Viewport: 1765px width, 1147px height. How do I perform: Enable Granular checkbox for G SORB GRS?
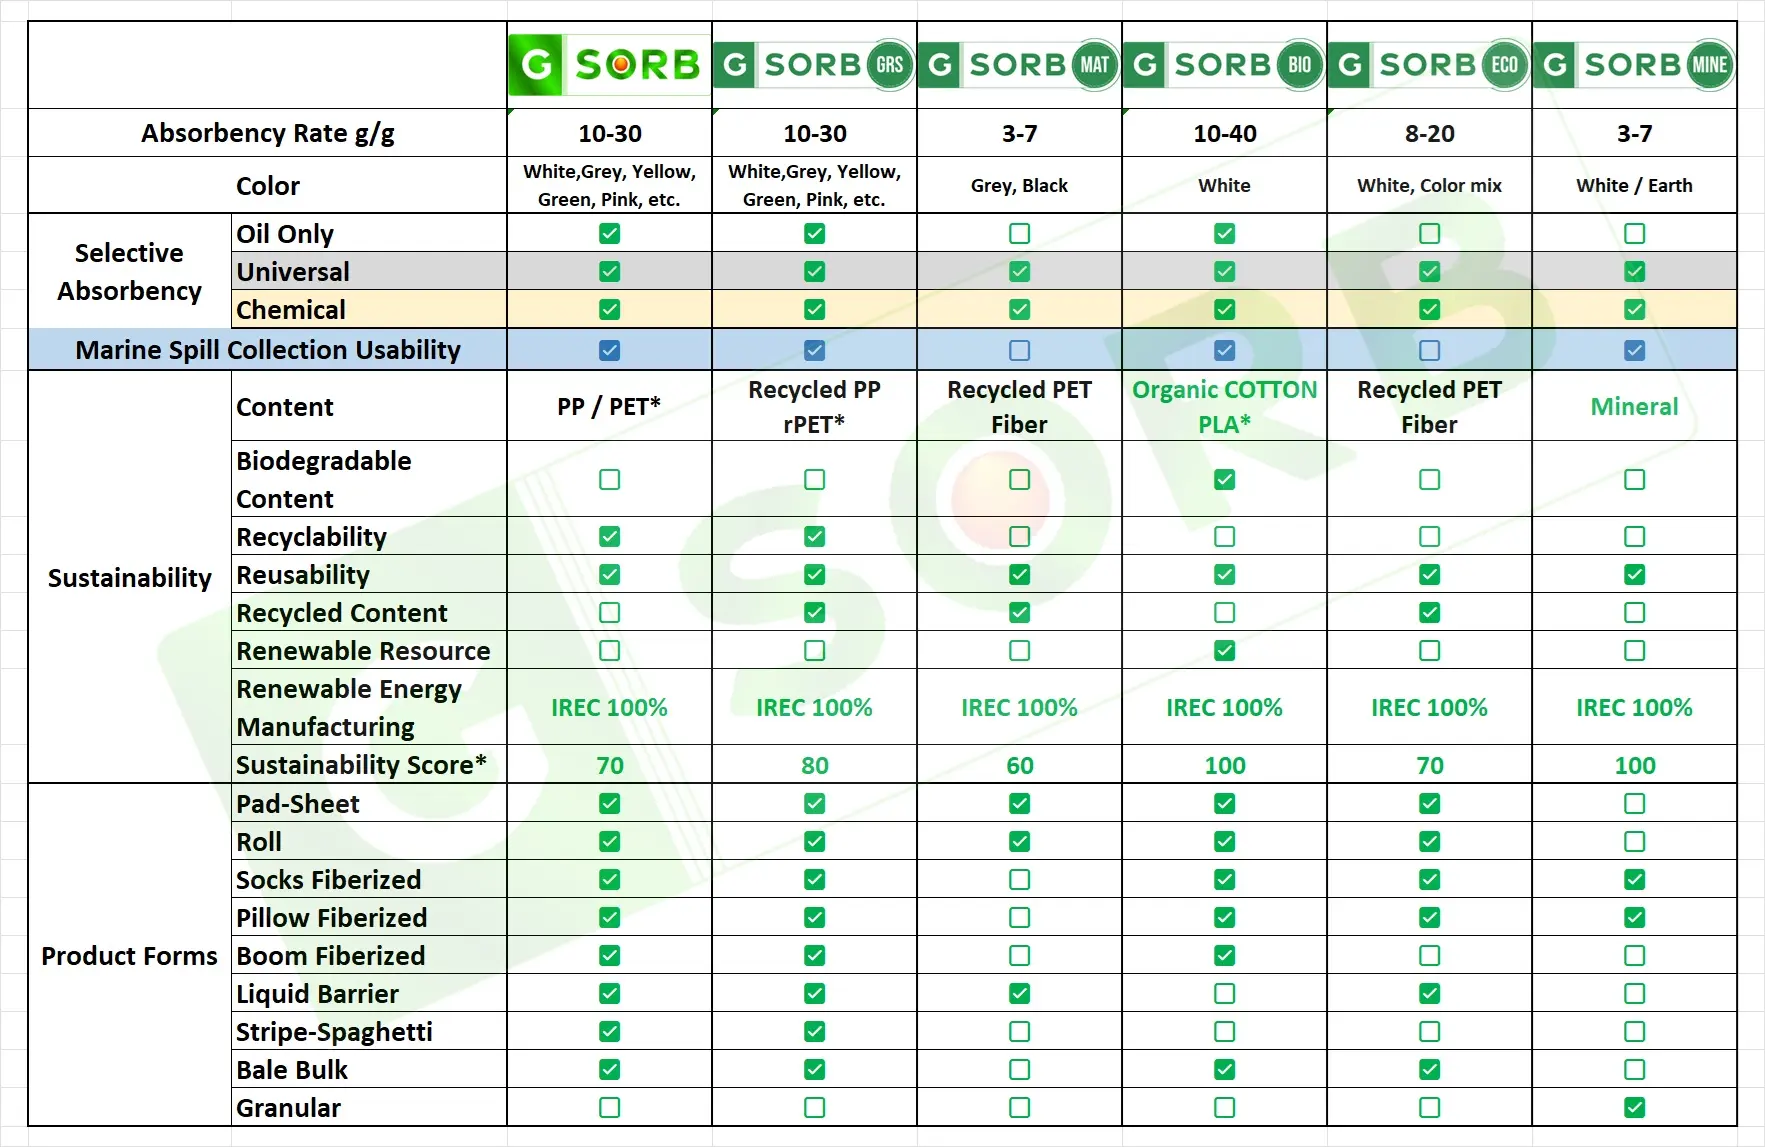[814, 1108]
